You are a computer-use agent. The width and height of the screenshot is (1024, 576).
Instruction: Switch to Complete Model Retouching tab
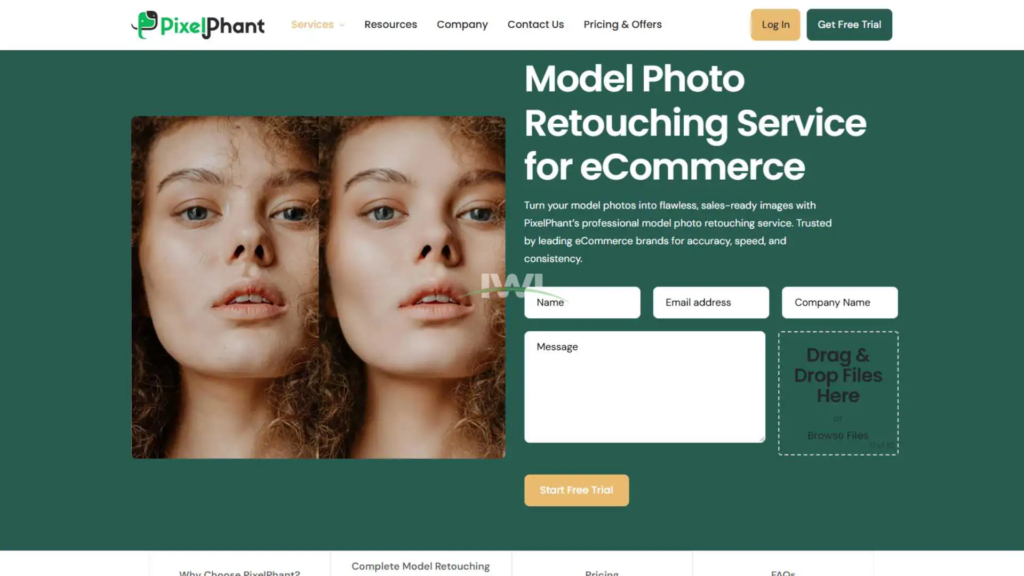421,566
